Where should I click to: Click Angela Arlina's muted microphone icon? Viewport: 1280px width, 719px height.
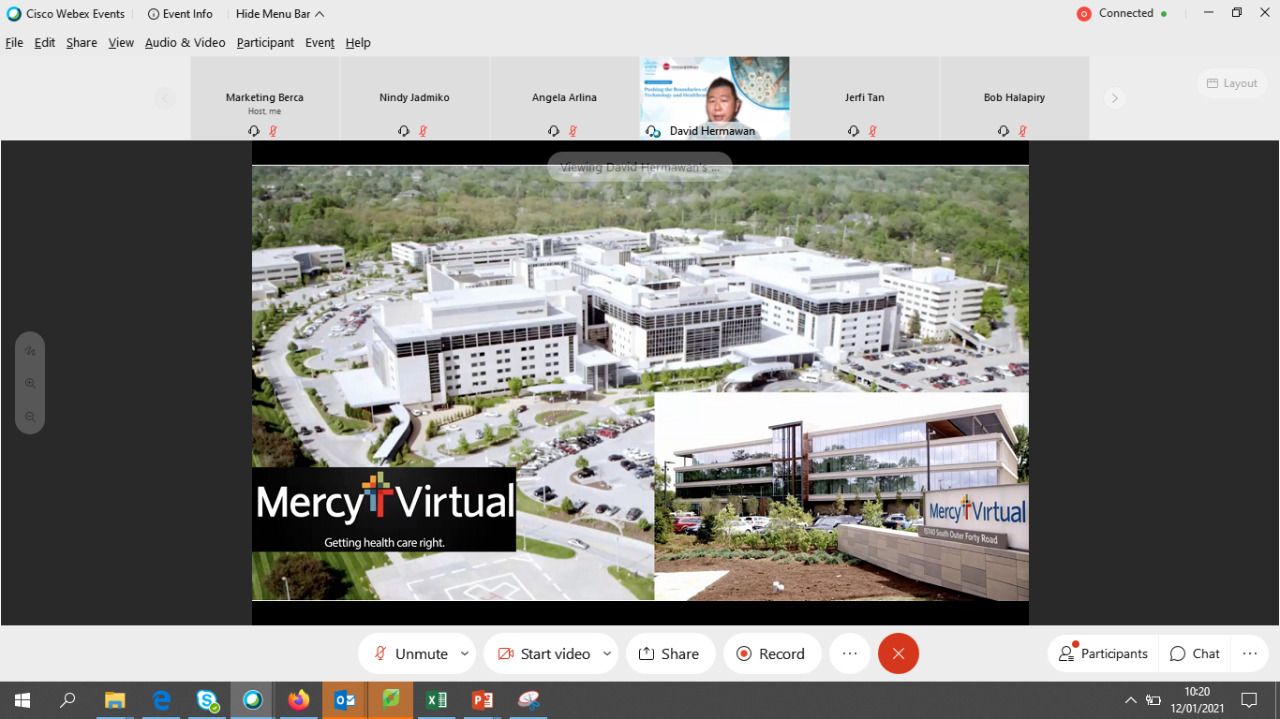coord(573,131)
